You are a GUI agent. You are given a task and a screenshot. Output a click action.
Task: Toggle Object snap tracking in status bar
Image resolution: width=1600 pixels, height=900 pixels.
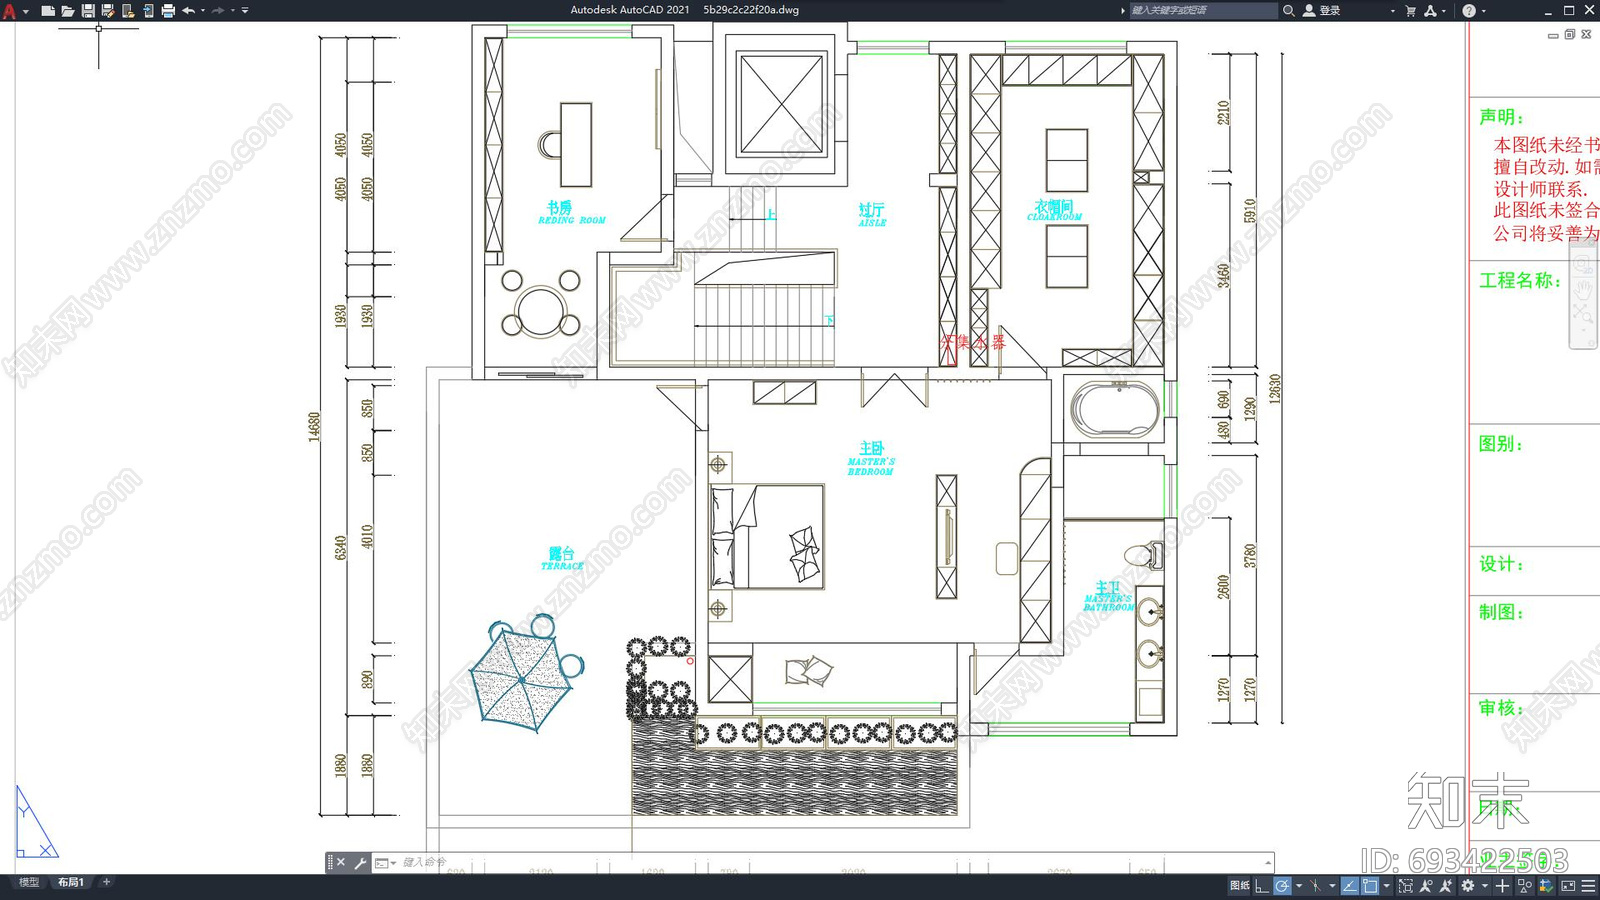point(1350,886)
